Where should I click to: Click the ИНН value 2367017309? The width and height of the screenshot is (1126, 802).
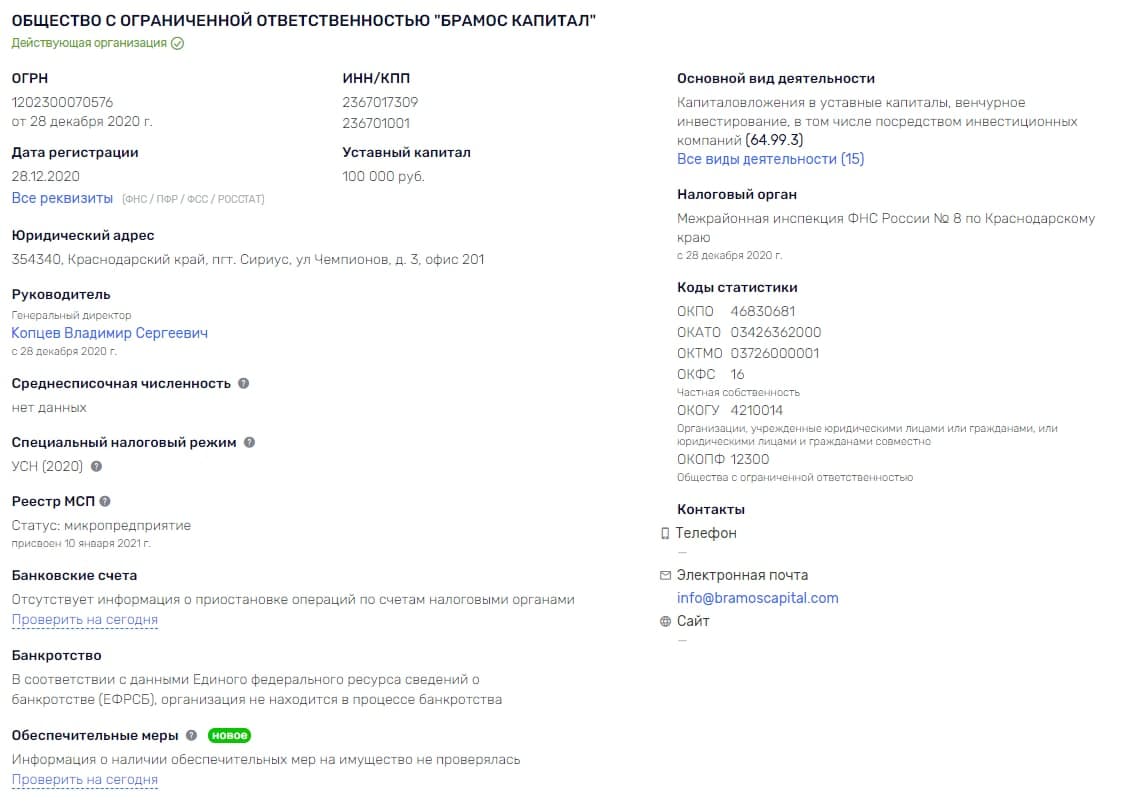(x=380, y=102)
